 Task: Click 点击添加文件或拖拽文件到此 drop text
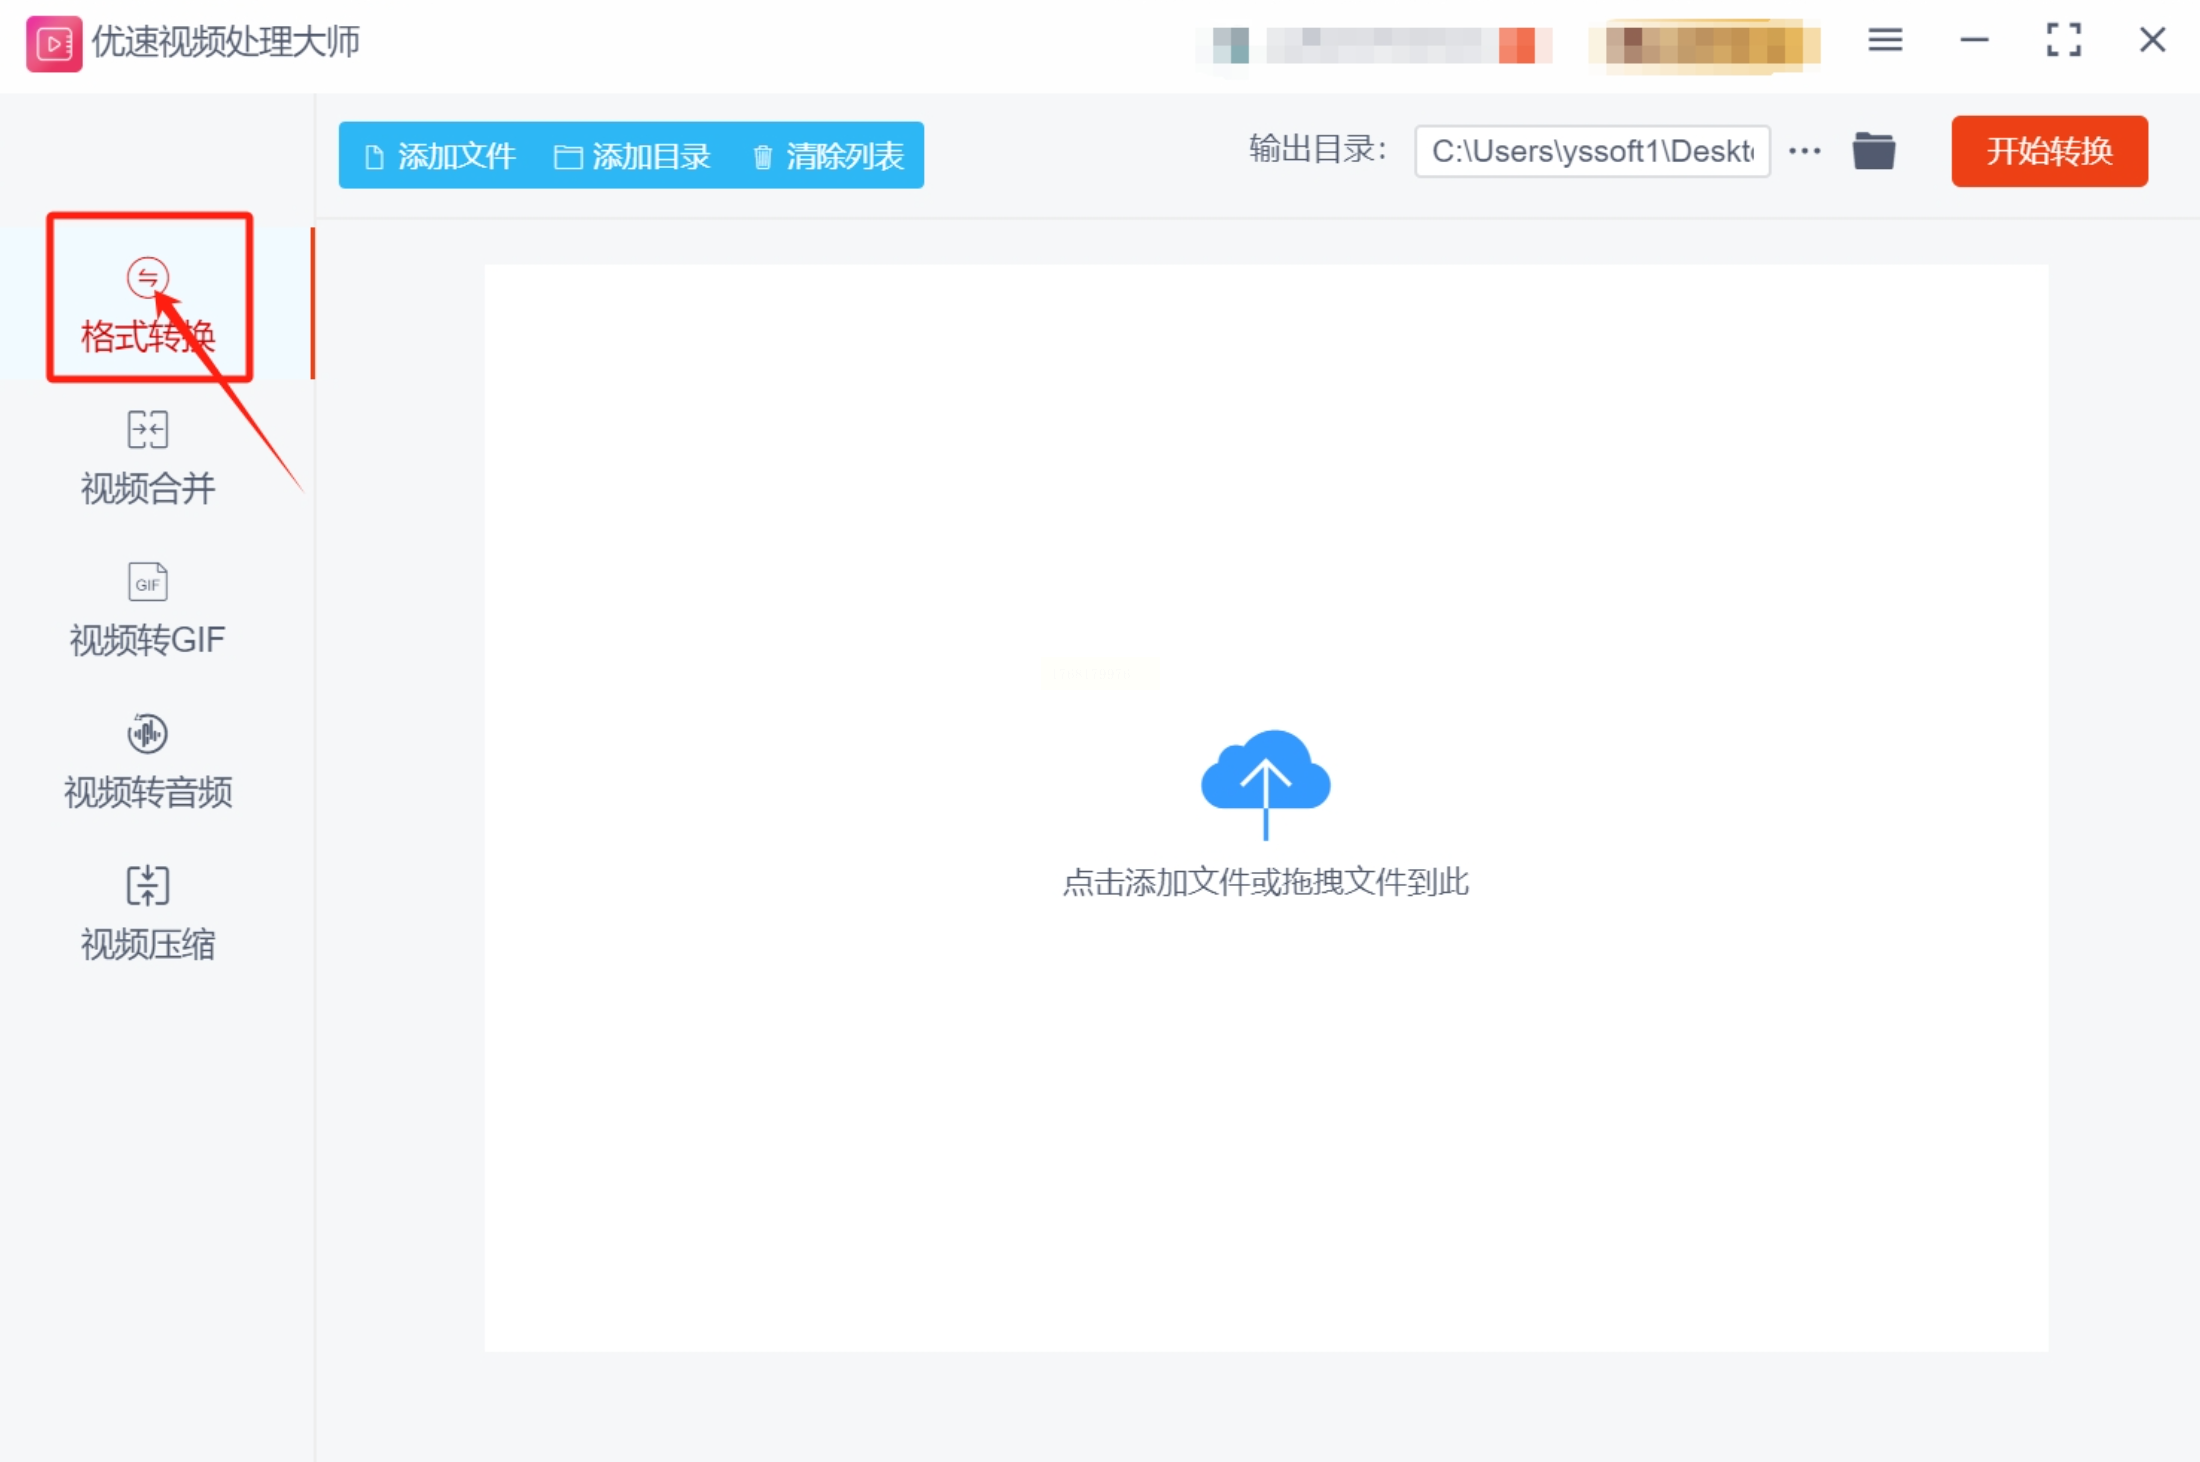pyautogui.click(x=1265, y=882)
